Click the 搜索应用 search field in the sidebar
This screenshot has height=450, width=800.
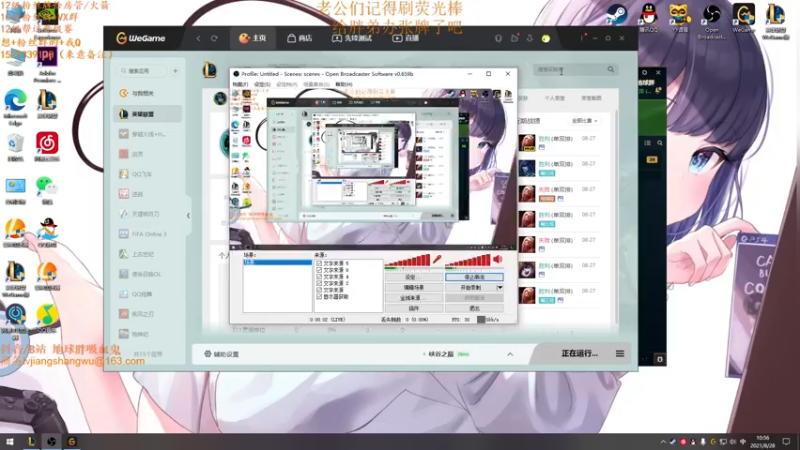tap(141, 71)
